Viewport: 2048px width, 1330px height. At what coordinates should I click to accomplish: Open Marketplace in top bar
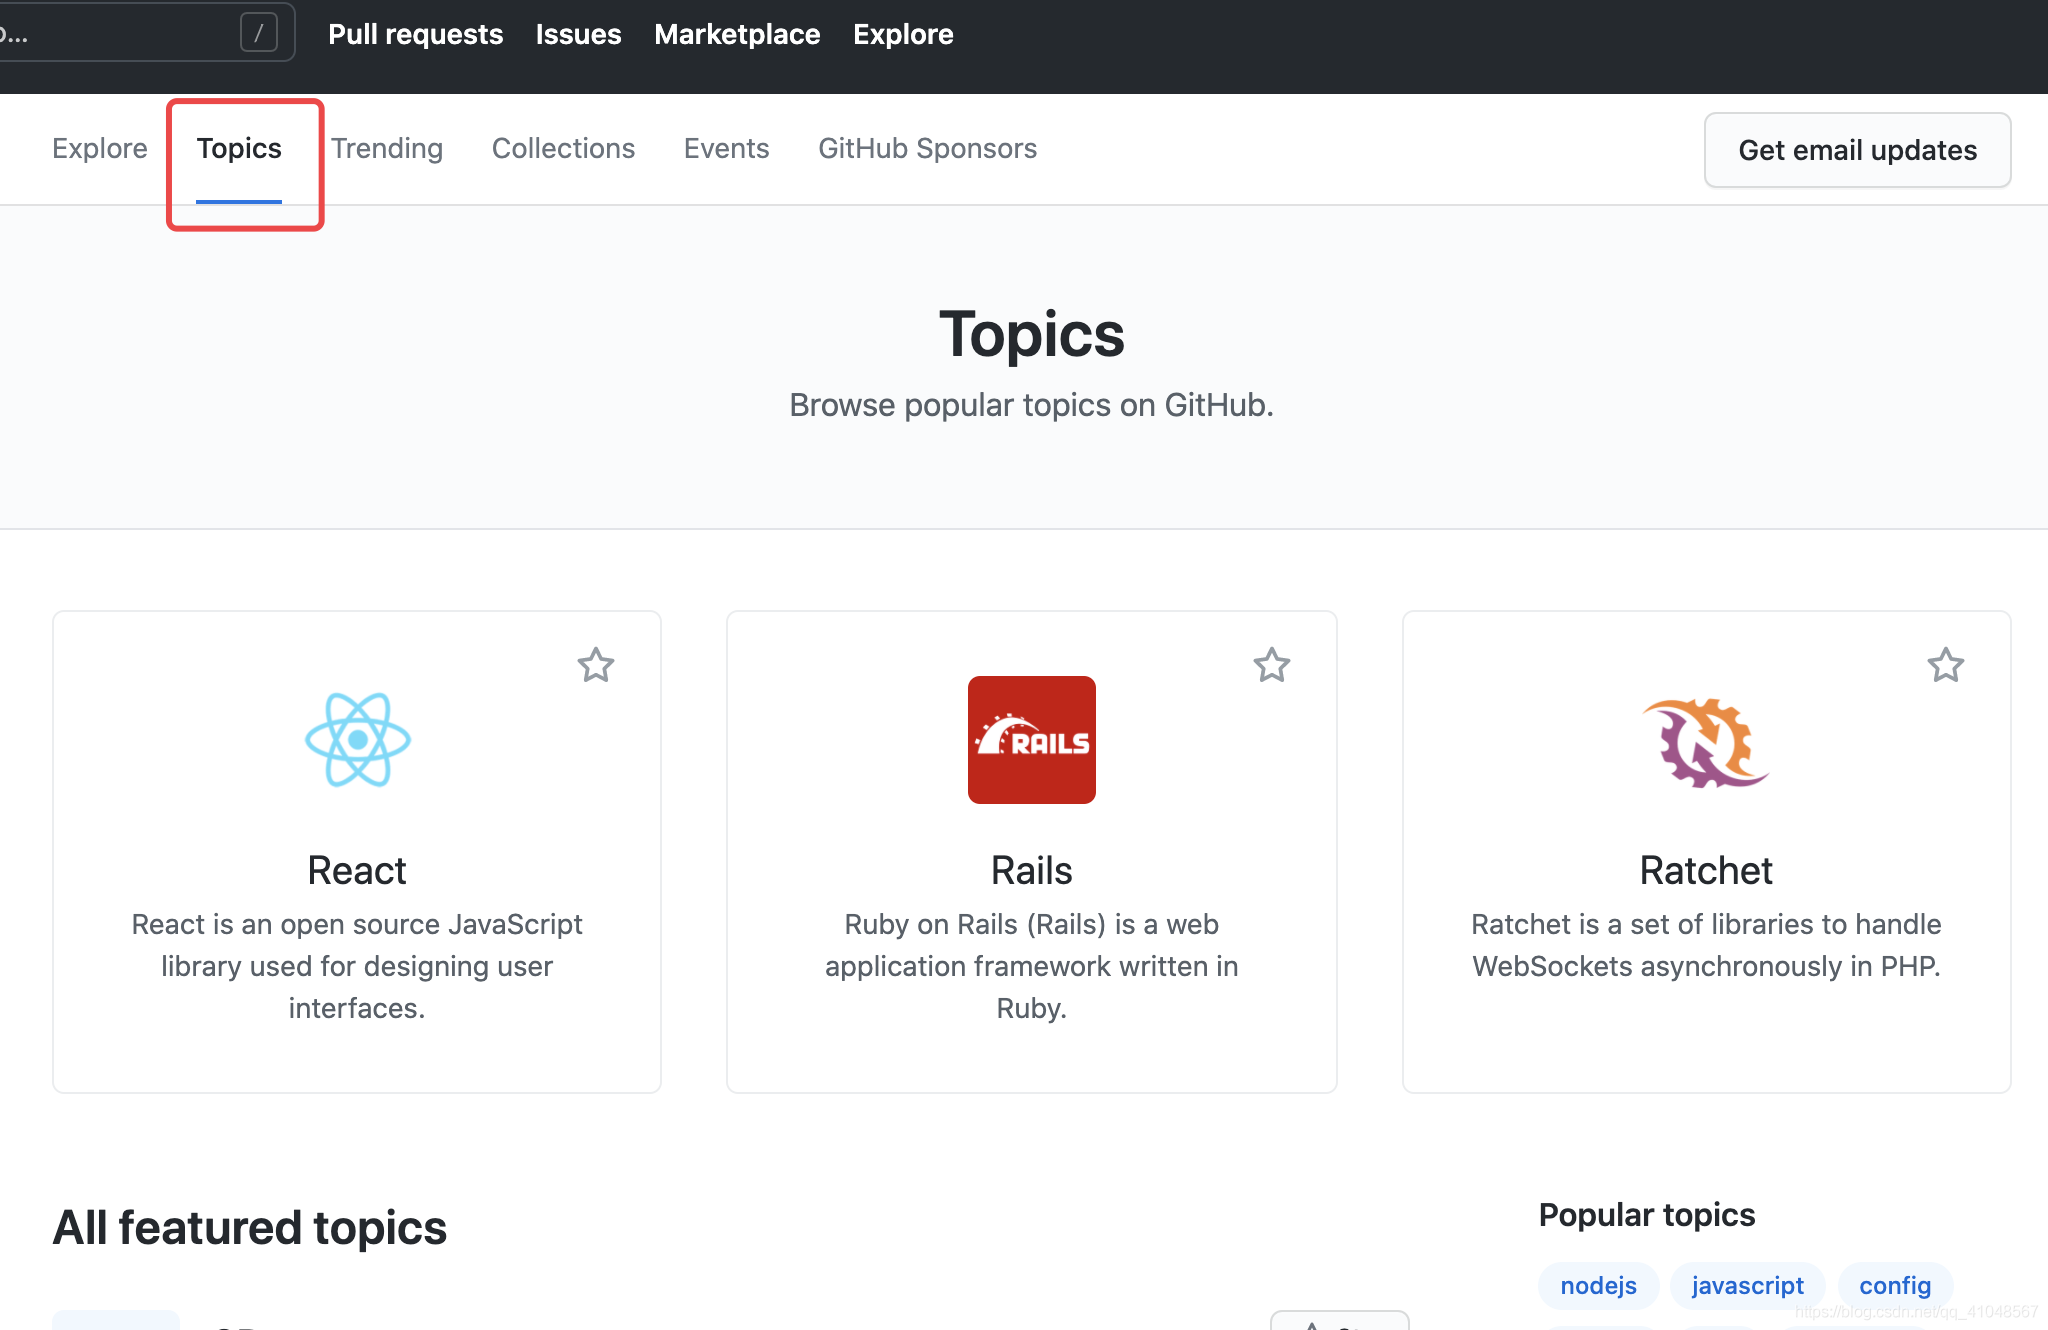pyautogui.click(x=737, y=34)
